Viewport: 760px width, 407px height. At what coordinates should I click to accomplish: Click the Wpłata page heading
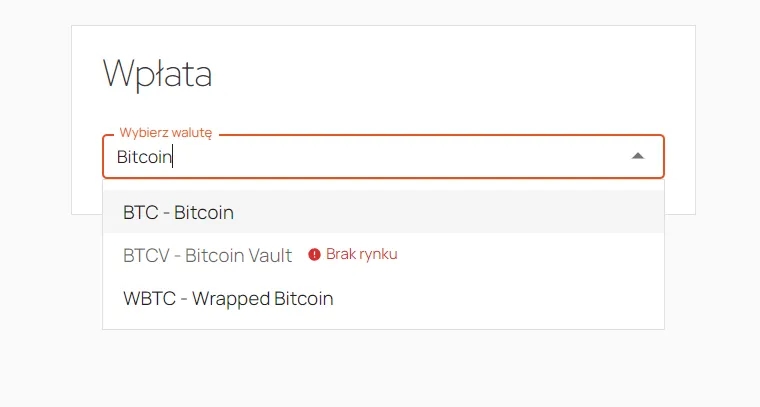(158, 74)
